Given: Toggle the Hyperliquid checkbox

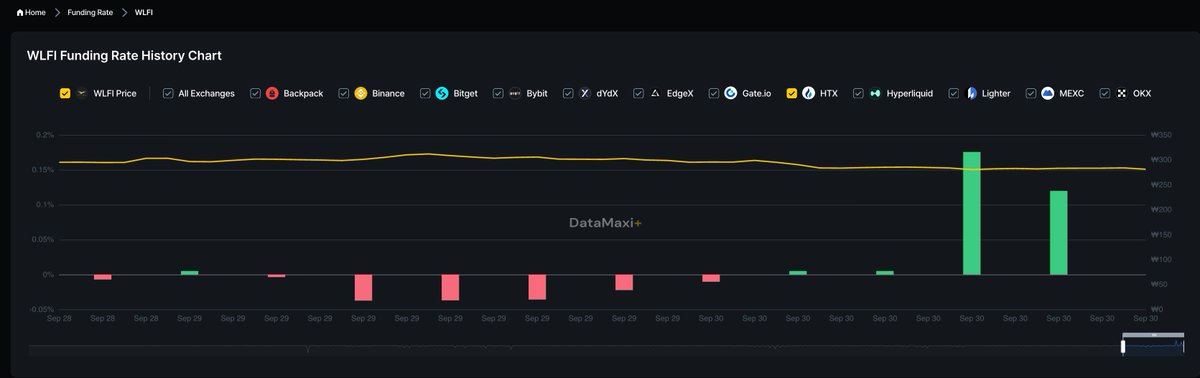Looking at the screenshot, I should (x=858, y=93).
